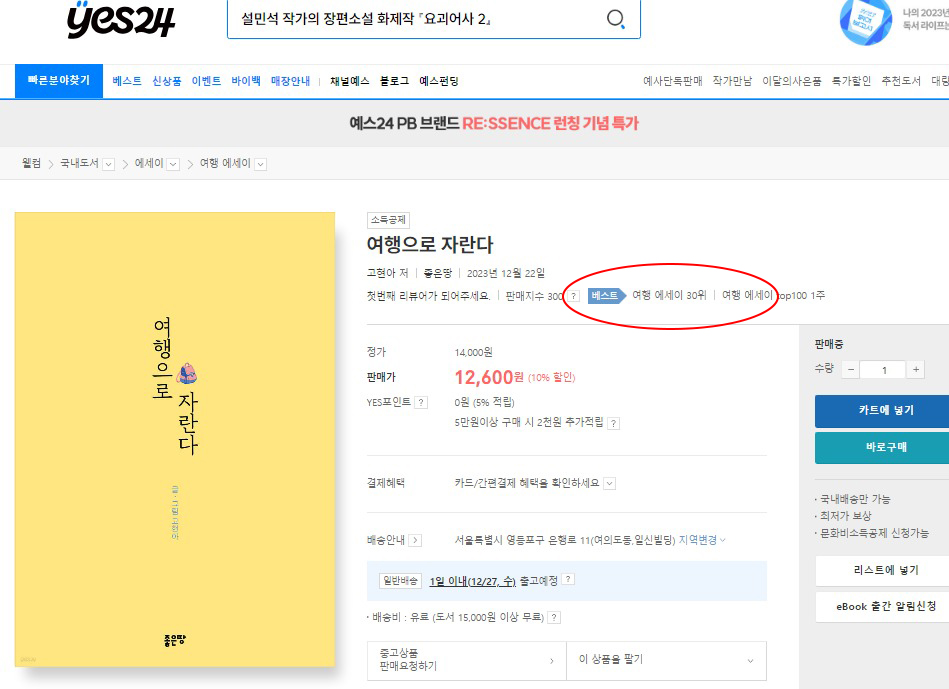Open 매장안내 menu item
Viewport: 949px width, 689px height.
[x=291, y=81]
